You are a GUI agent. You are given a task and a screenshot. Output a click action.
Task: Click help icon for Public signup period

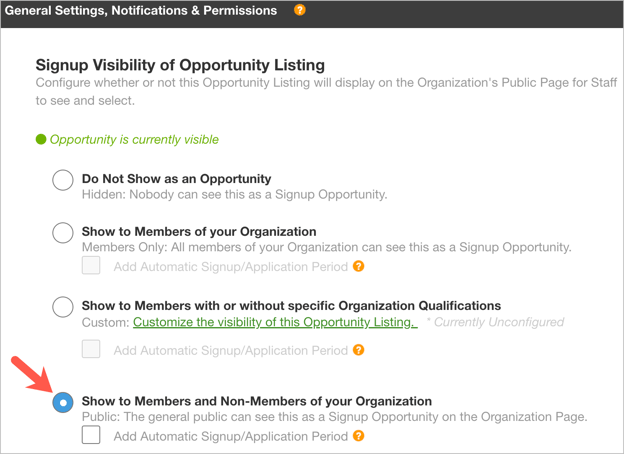coord(359,436)
